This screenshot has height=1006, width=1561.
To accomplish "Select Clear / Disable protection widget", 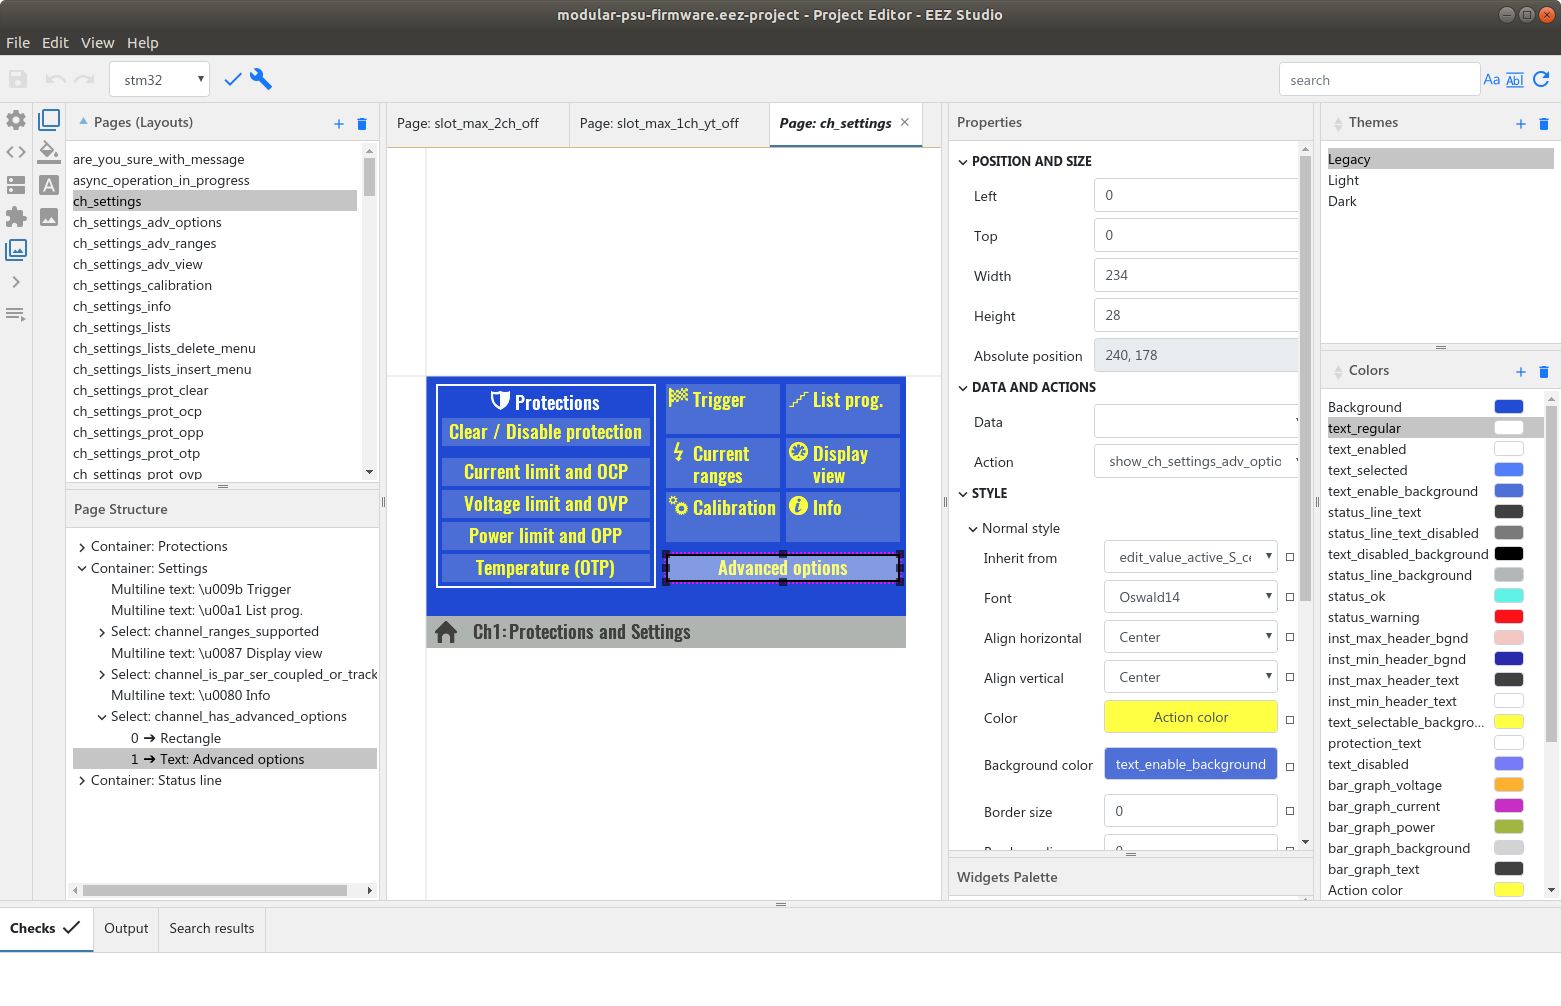I will point(545,432).
